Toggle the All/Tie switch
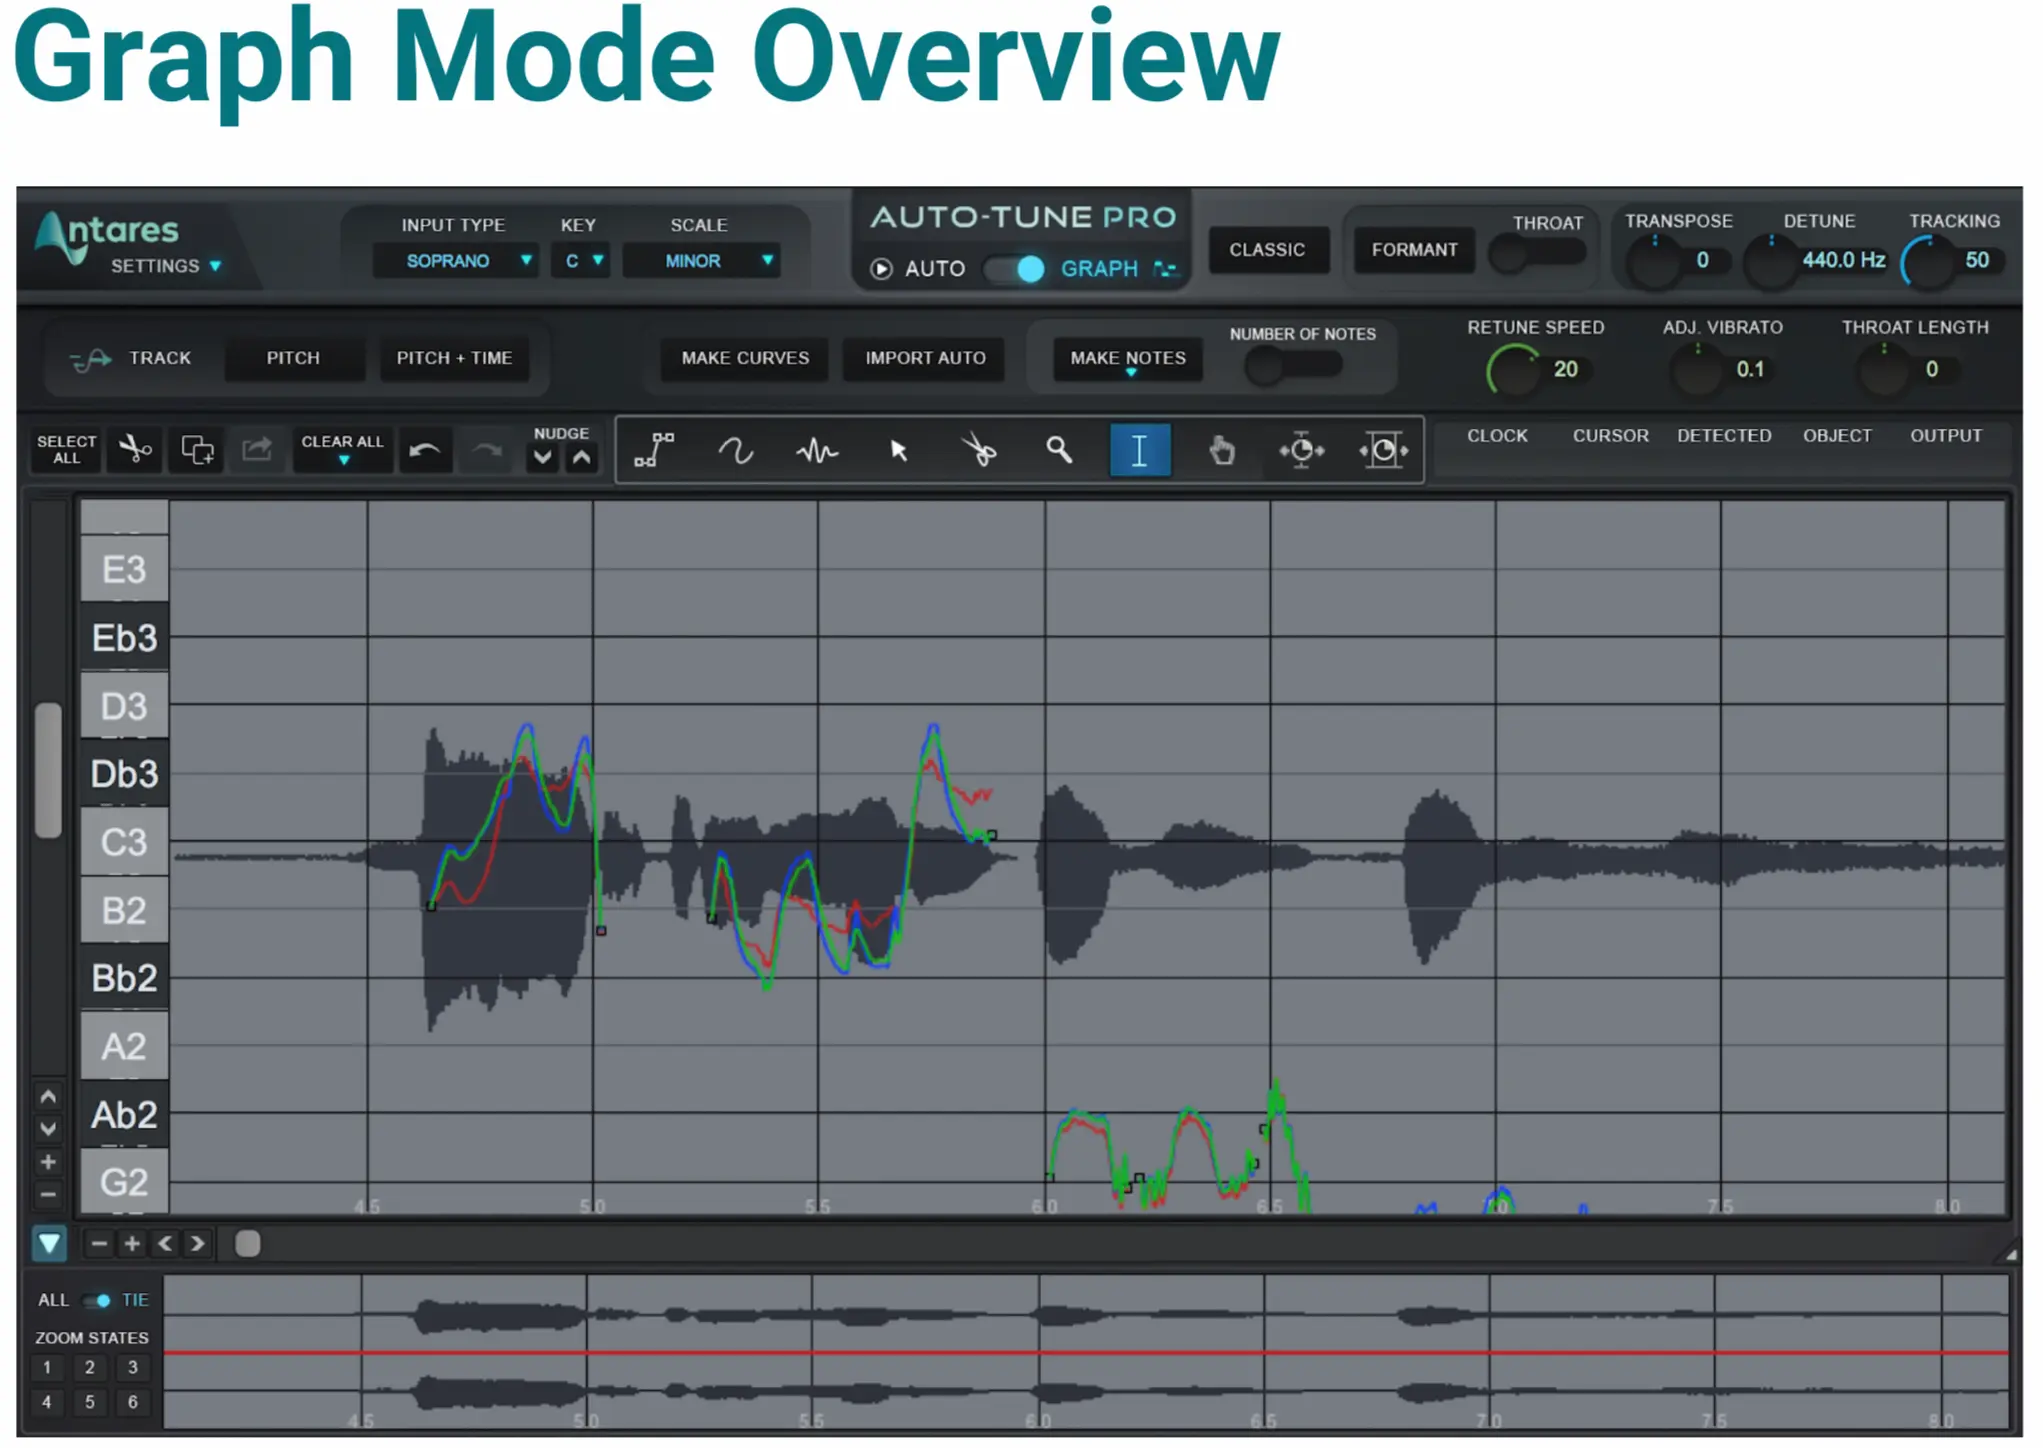The width and height of the screenshot is (2043, 1448). [x=97, y=1301]
